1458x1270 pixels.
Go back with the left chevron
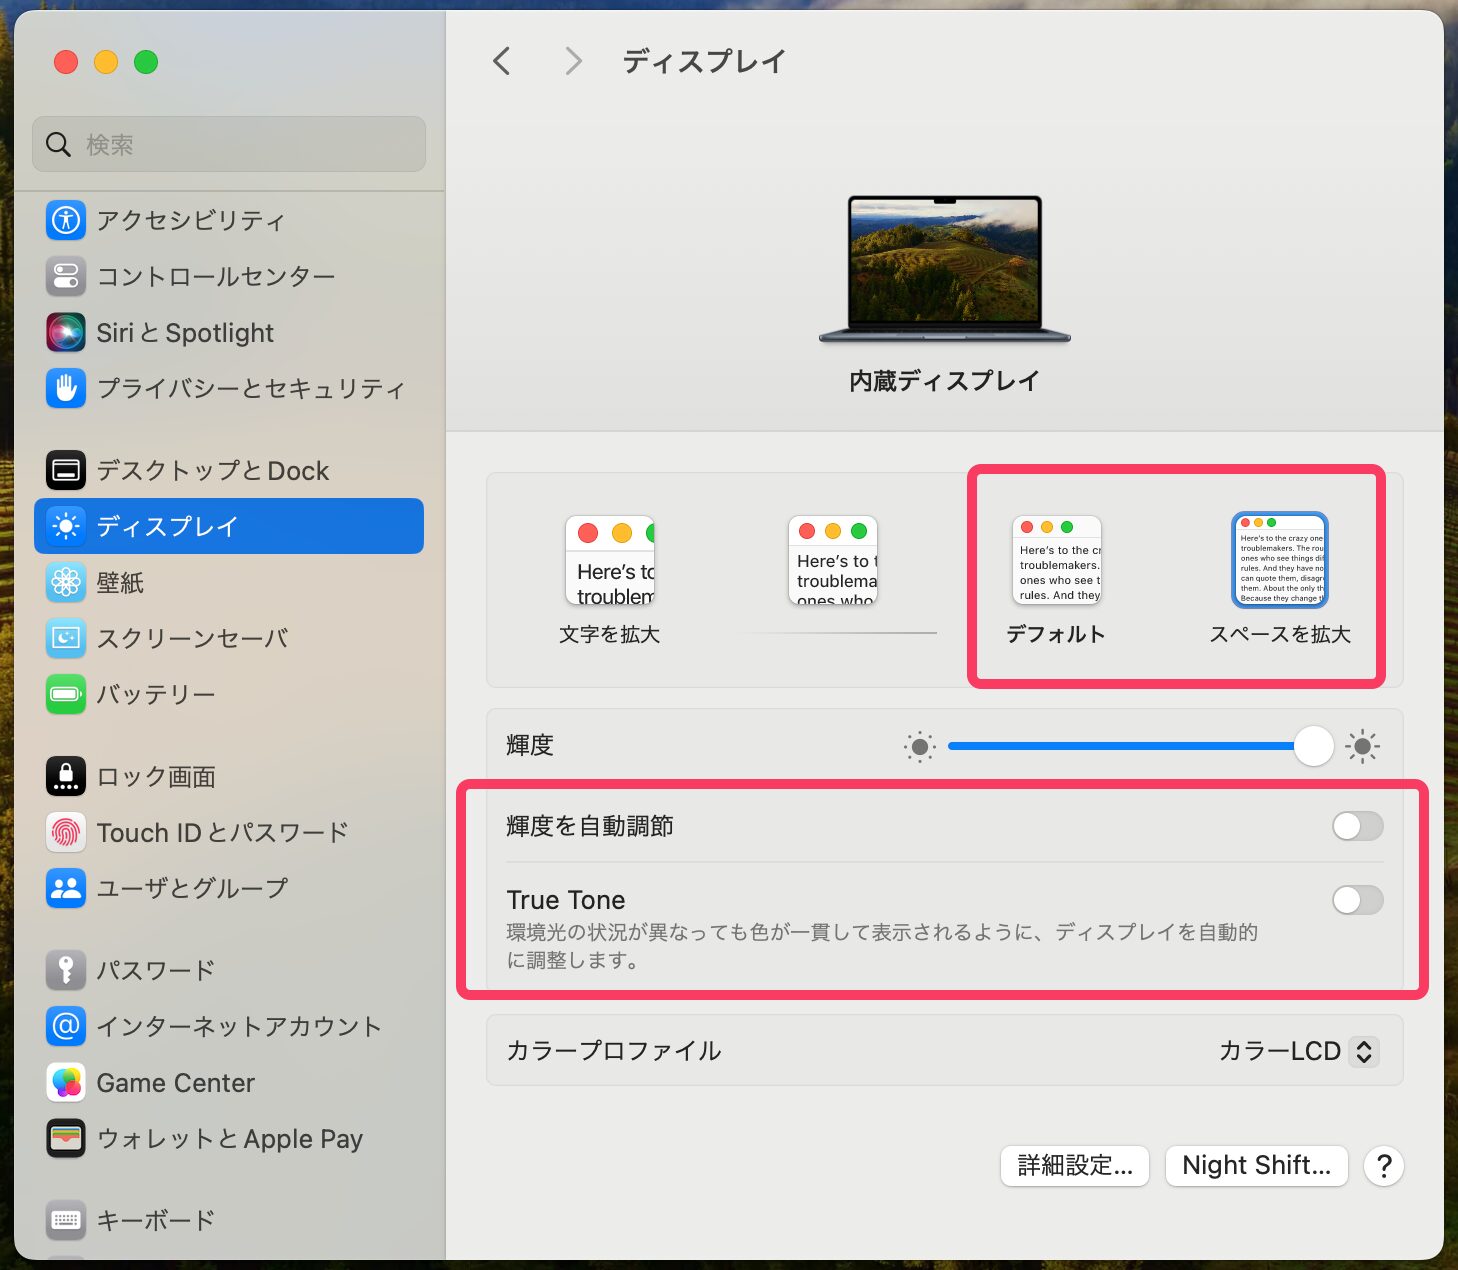click(x=502, y=61)
